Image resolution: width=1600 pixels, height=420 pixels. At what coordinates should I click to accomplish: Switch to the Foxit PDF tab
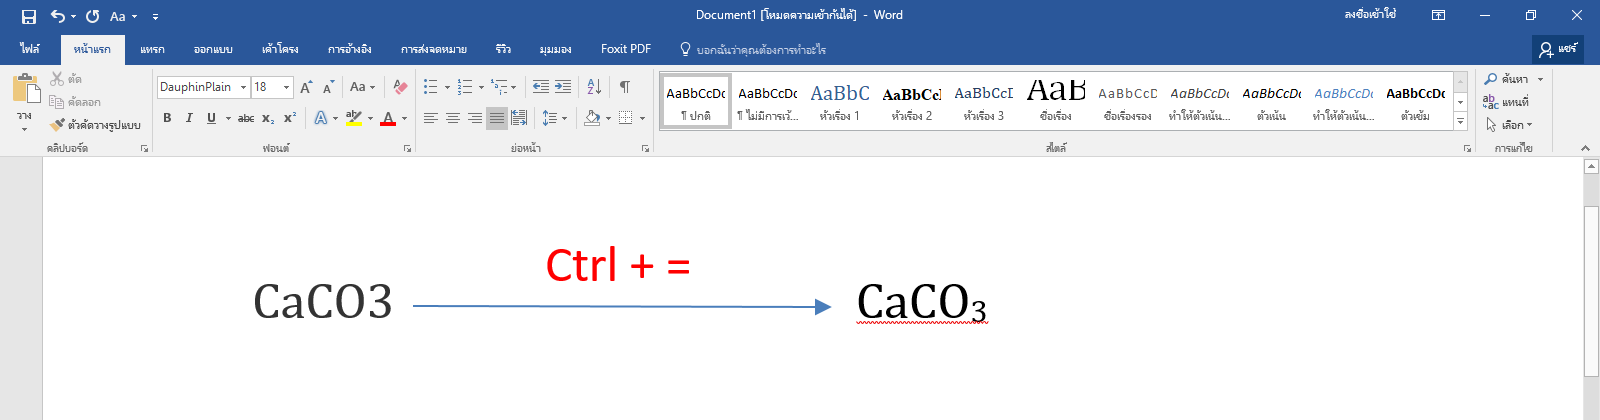(x=626, y=49)
